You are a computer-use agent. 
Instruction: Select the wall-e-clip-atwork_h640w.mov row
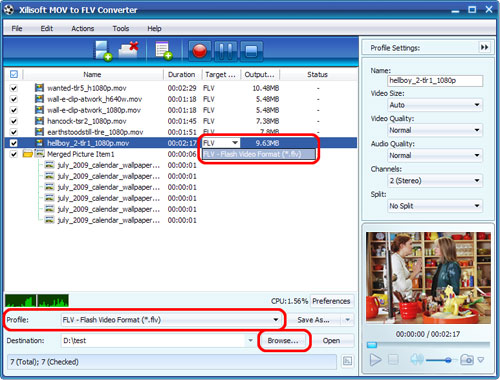click(180, 99)
